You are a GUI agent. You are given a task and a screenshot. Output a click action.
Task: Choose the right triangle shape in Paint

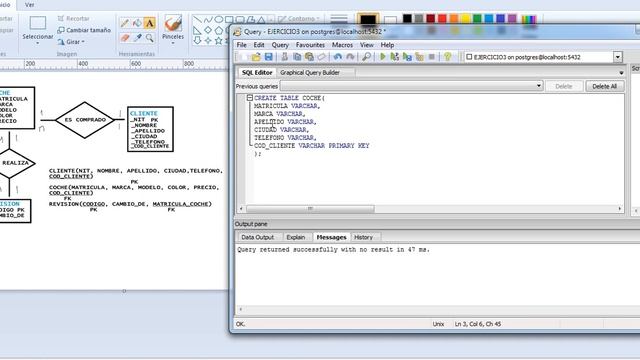(198, 30)
